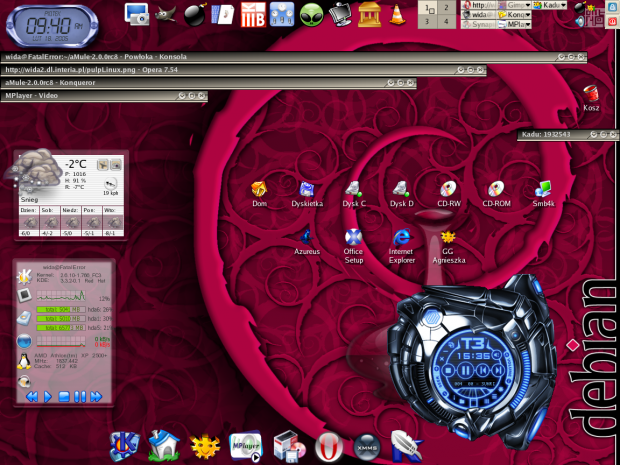Activate the Konsola window title bar
This screenshot has height=465, width=620.
pos(293,57)
